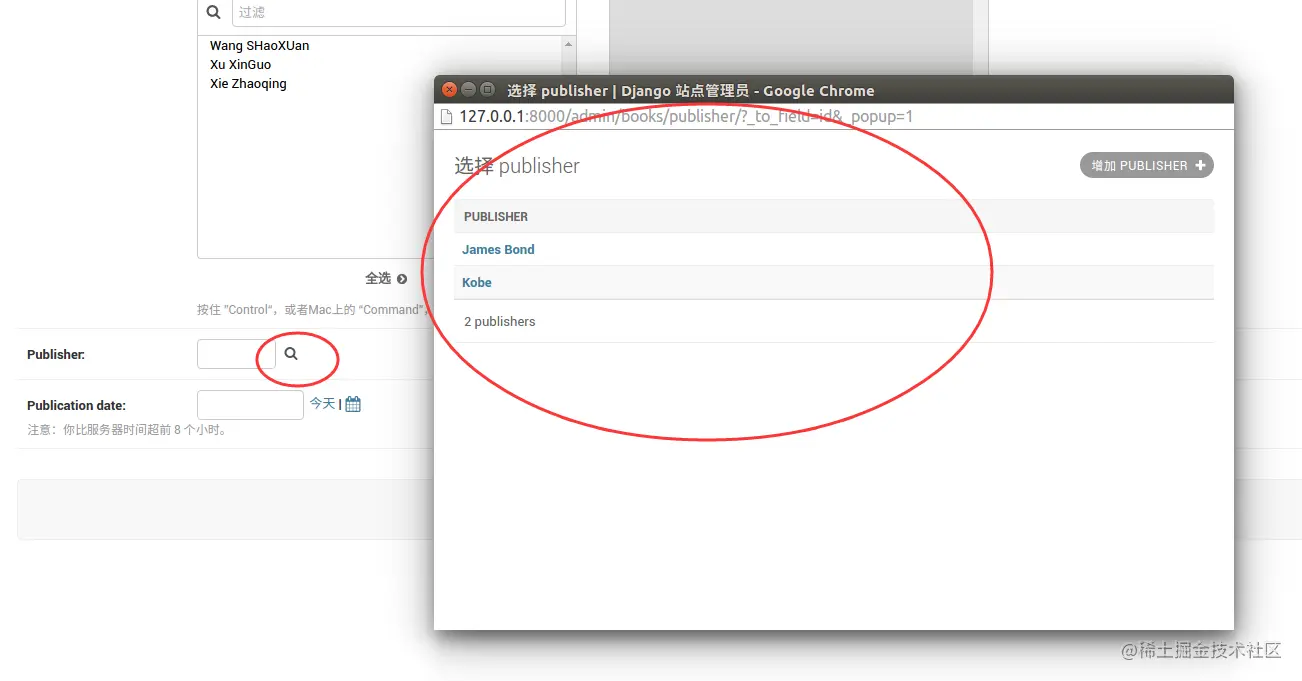Viewport: 1302px width, 681px height.
Task: Sort by the PUBLISHER column header
Action: (x=496, y=216)
